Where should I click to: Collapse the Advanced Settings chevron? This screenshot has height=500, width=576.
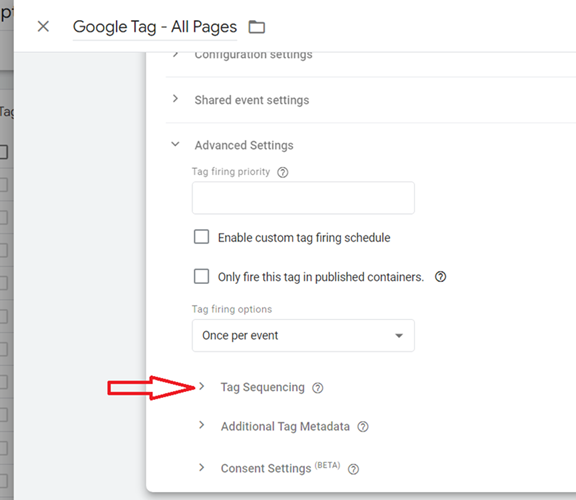176,144
